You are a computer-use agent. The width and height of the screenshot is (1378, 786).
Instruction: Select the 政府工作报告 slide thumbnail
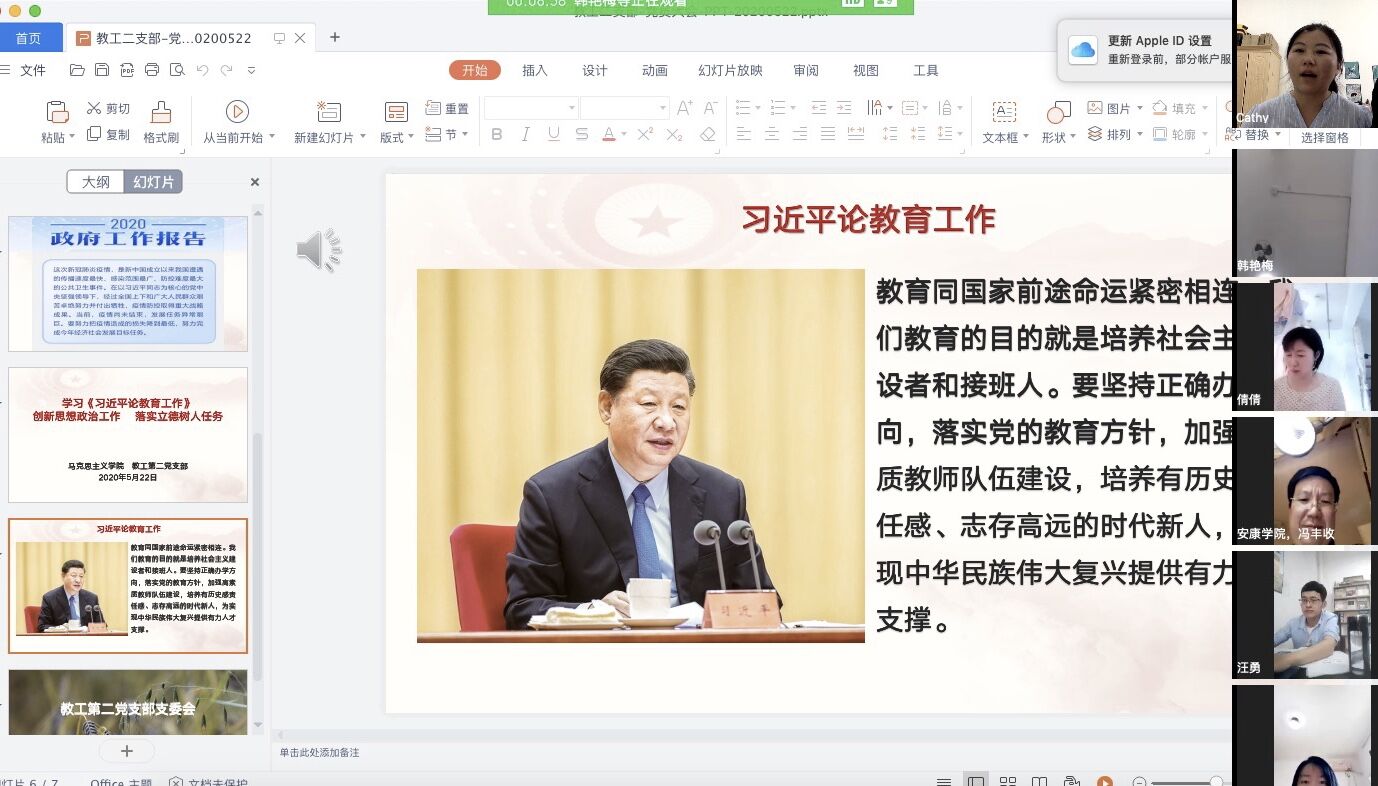pyautogui.click(x=128, y=283)
